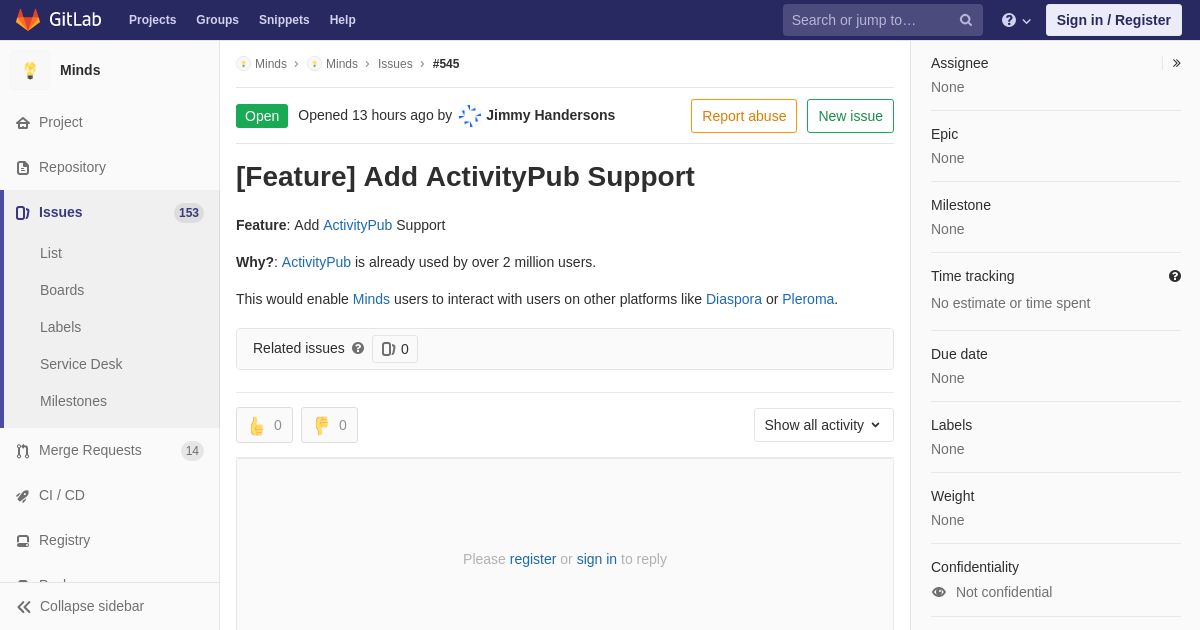Follow the Pleroma link

coord(808,299)
